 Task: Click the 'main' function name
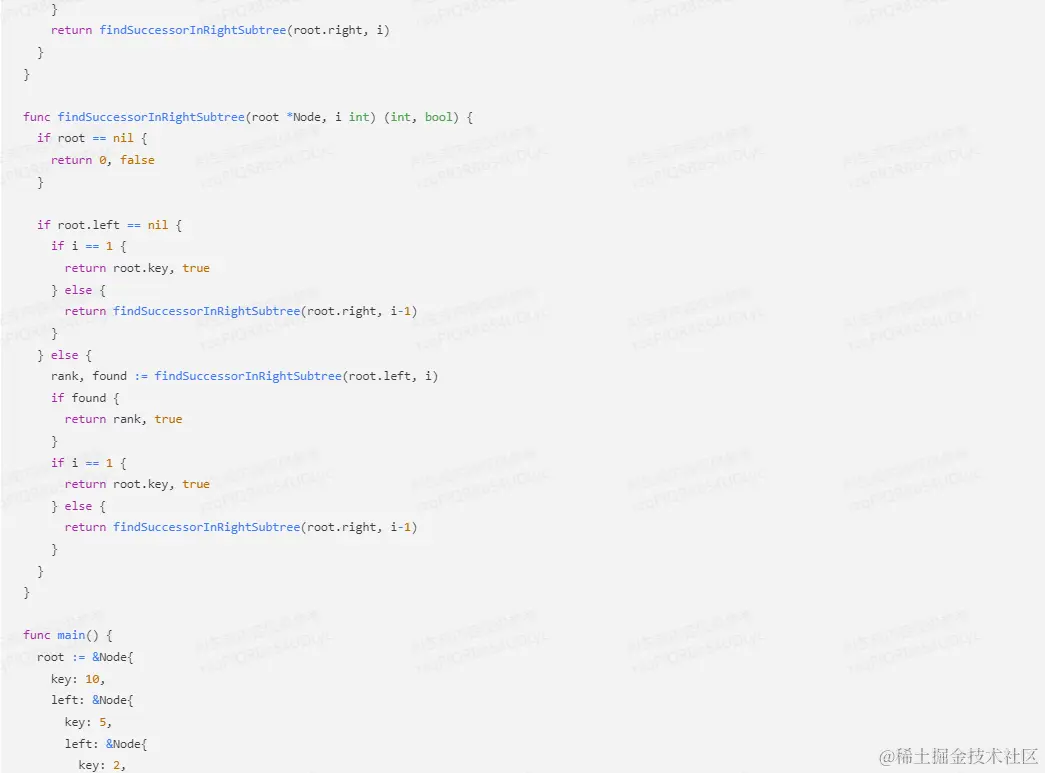point(71,635)
